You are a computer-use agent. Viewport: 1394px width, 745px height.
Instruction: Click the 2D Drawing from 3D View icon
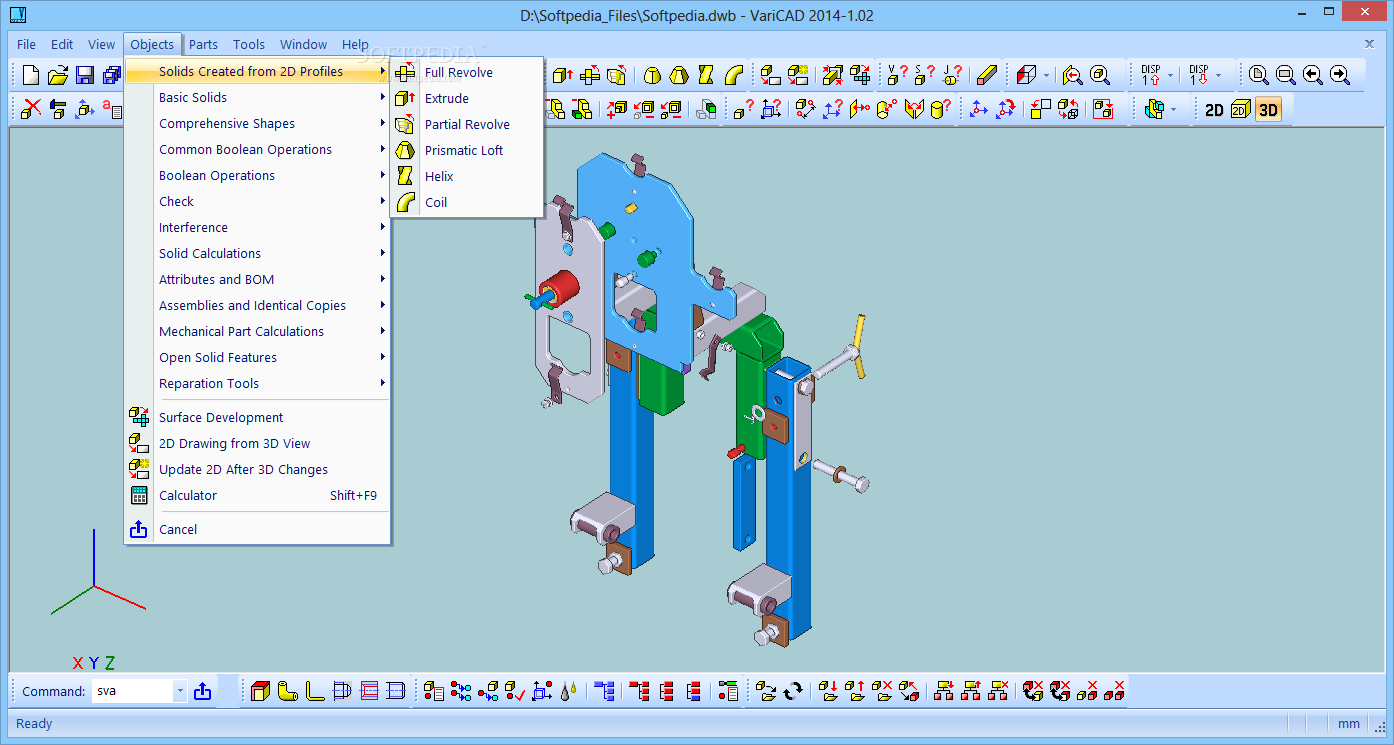pyautogui.click(x=139, y=443)
